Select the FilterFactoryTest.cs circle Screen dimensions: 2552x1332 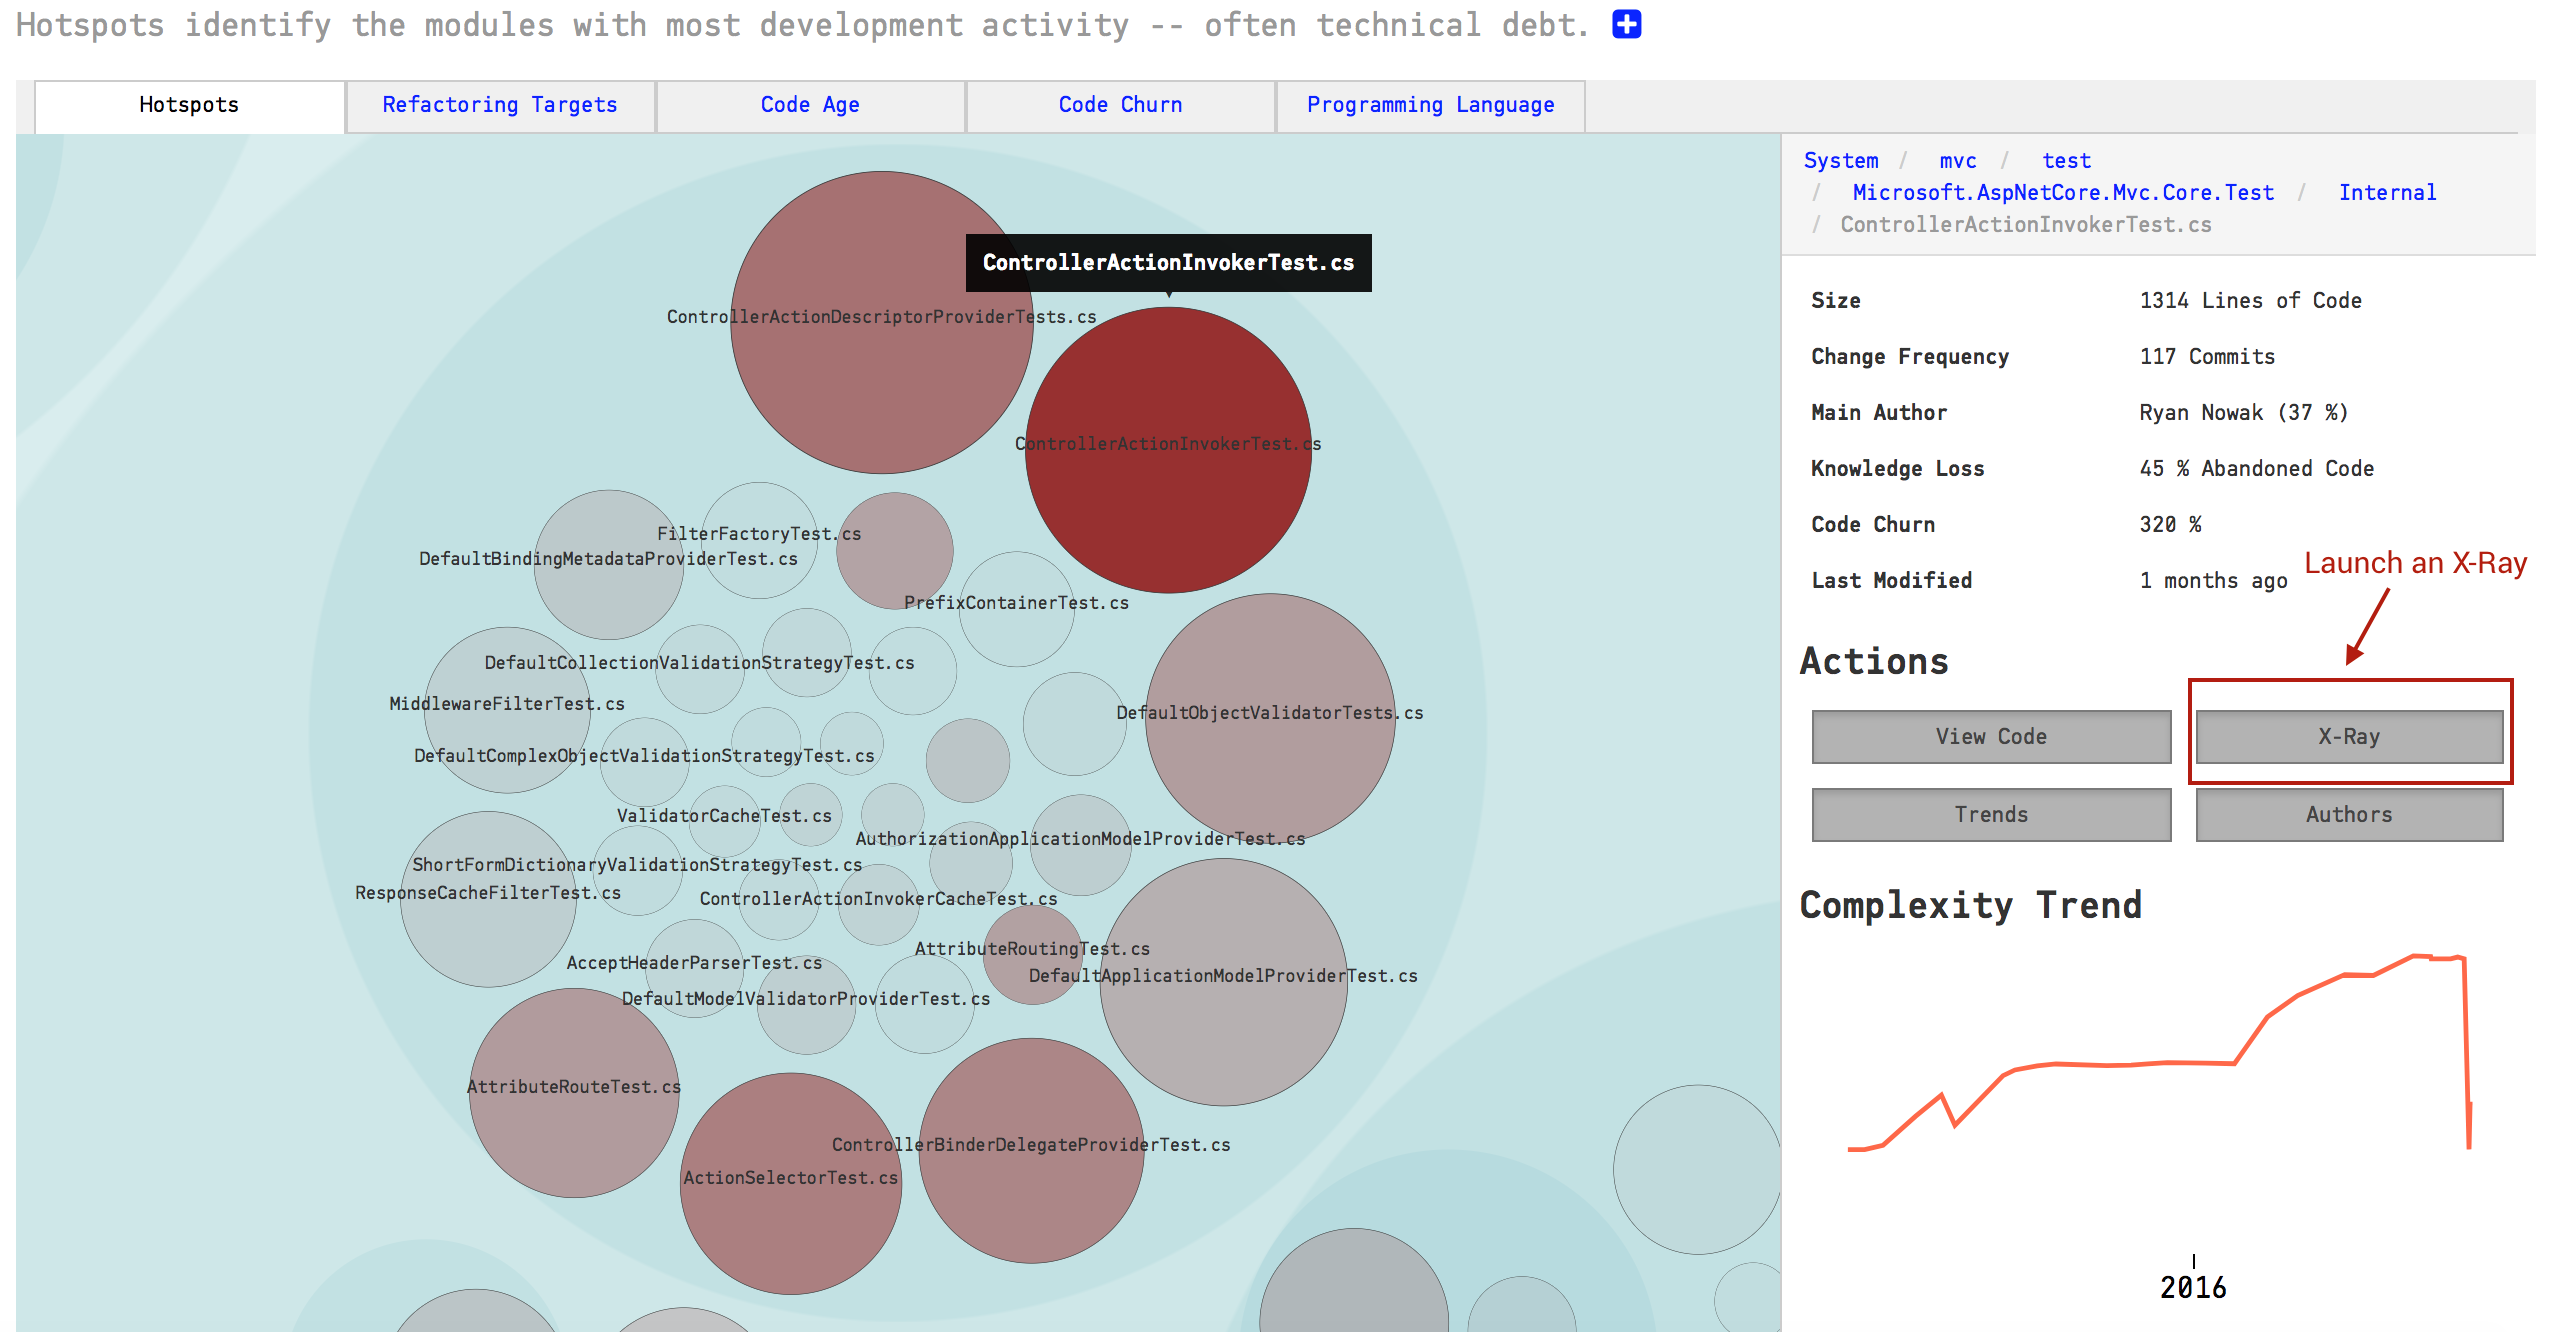759,541
